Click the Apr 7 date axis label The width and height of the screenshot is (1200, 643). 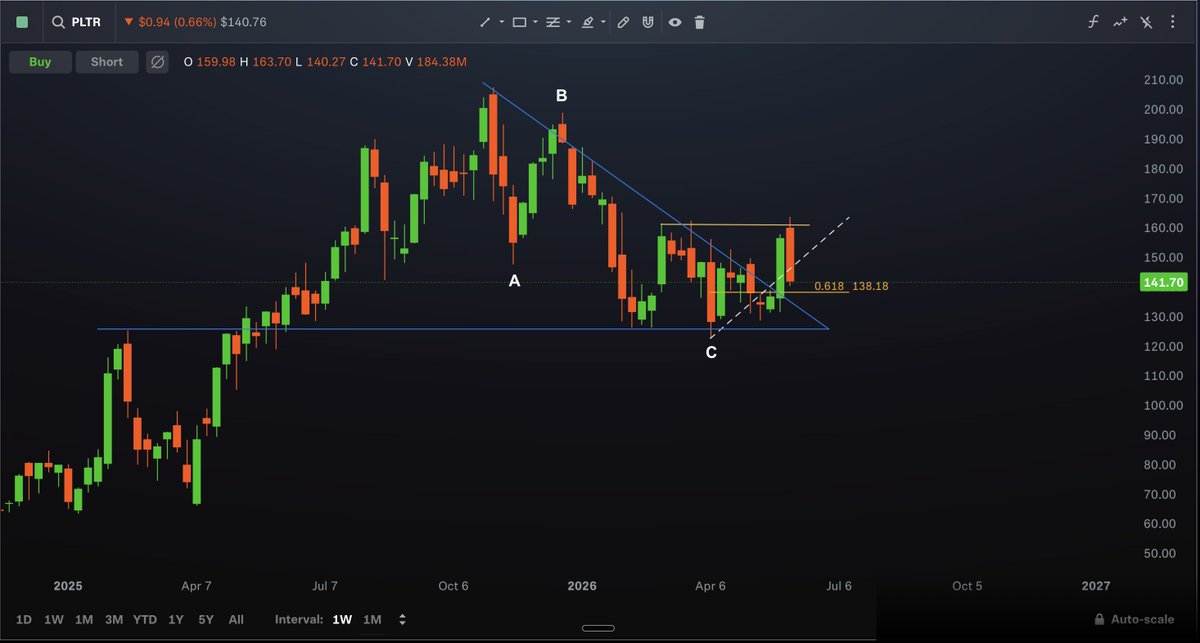(196, 586)
